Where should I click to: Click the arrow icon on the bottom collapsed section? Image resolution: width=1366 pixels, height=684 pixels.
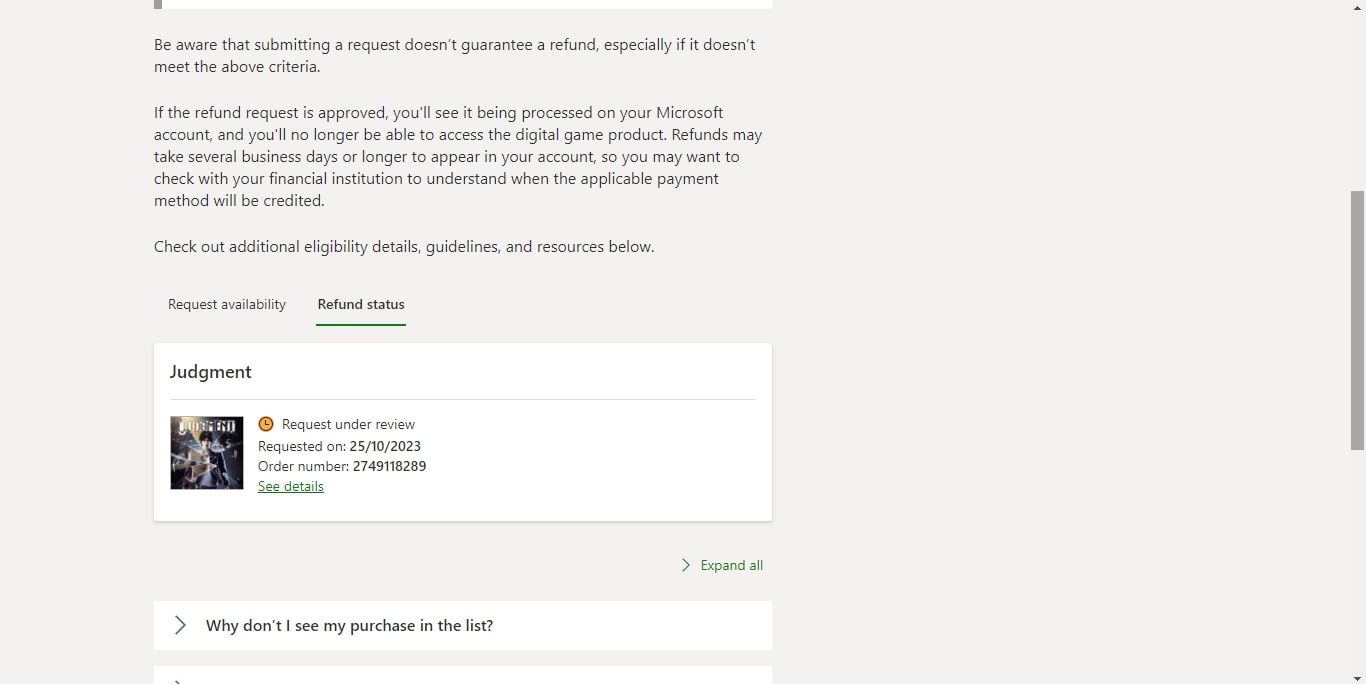click(x=178, y=680)
